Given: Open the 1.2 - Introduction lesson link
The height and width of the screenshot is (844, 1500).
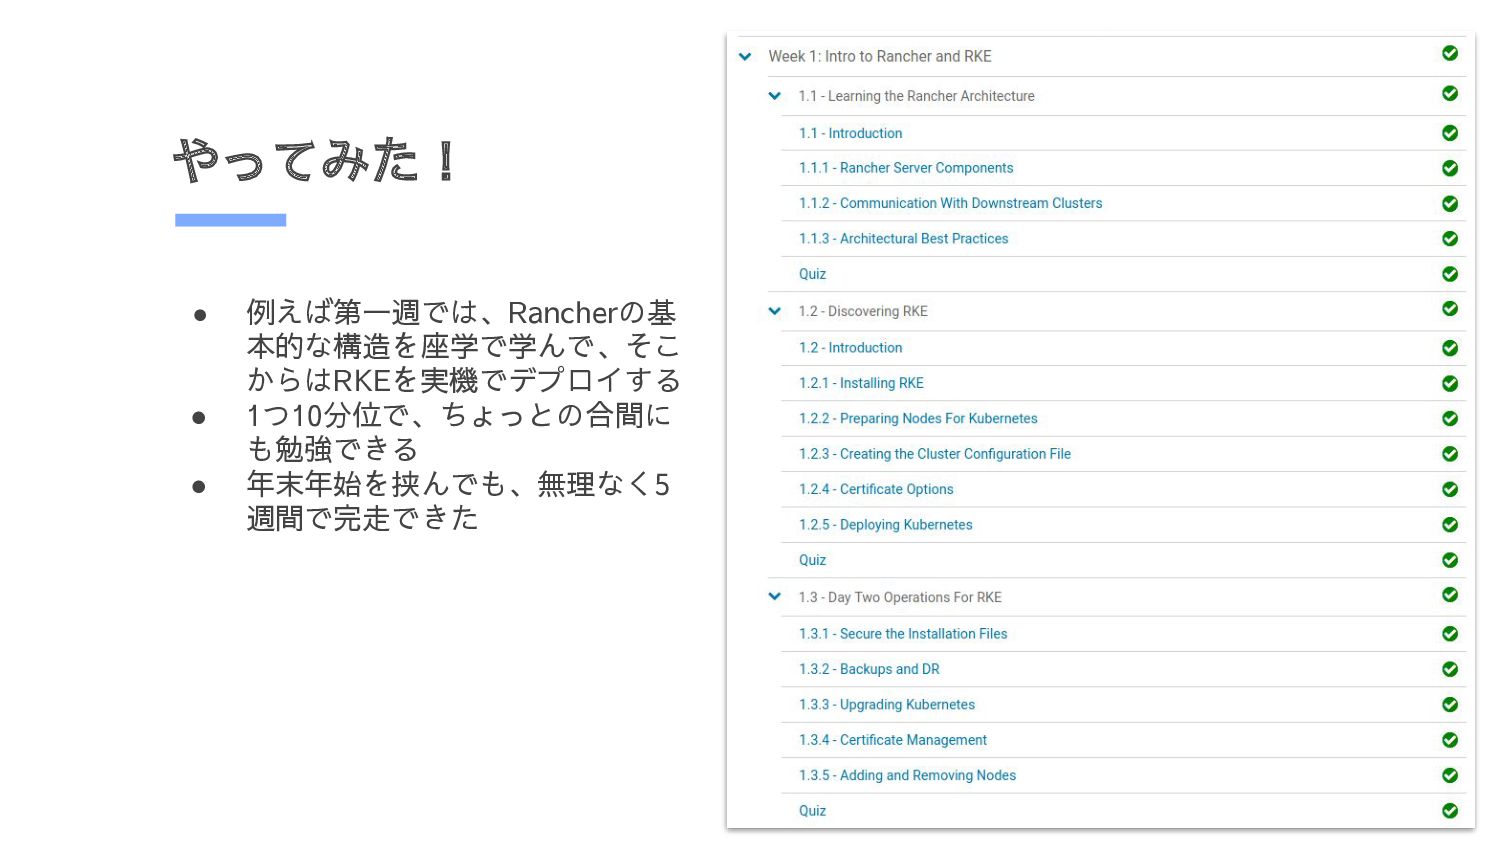Looking at the screenshot, I should [850, 348].
